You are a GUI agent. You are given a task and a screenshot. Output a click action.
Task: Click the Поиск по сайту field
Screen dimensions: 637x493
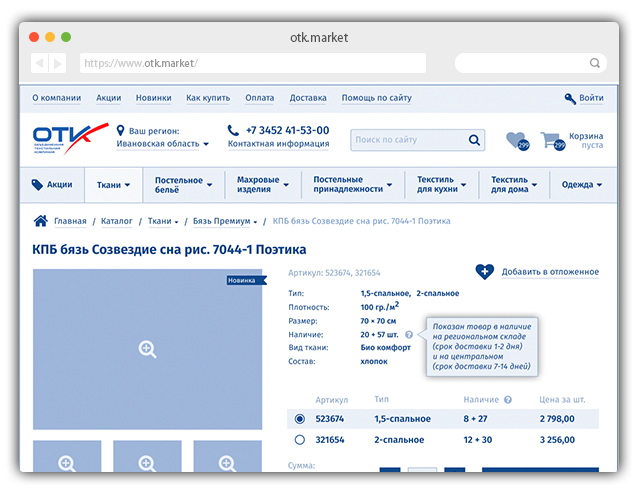[408, 140]
